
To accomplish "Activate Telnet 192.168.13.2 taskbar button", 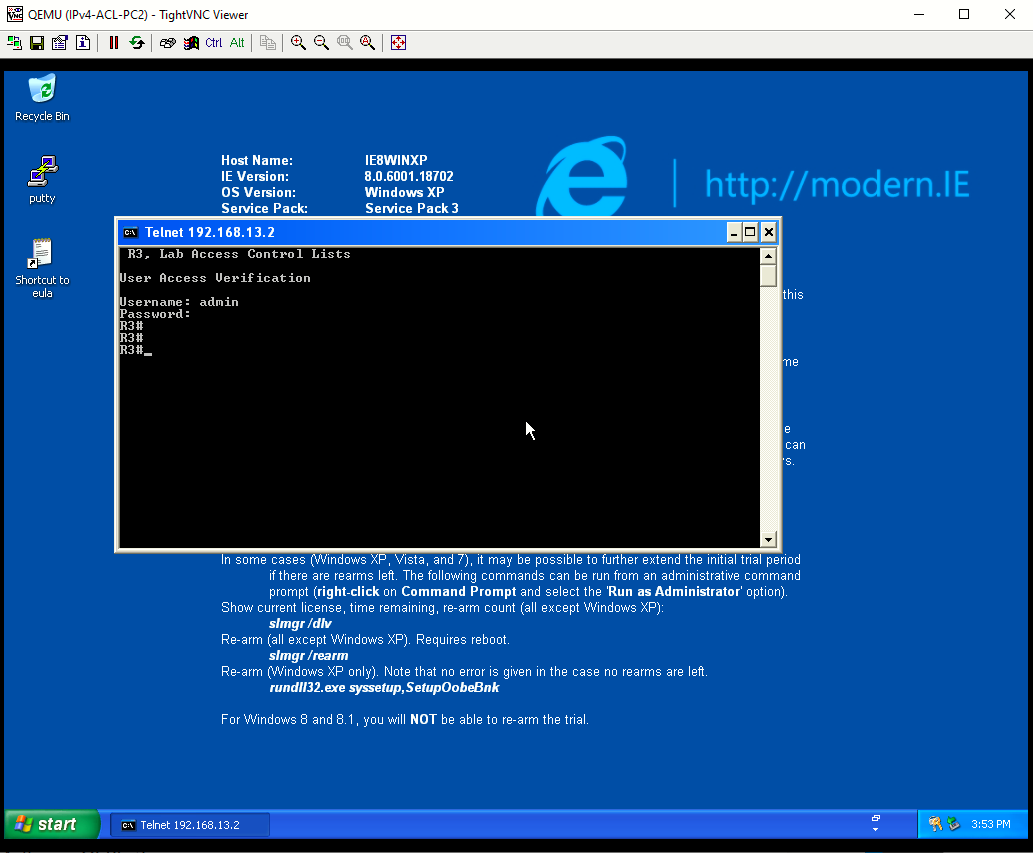I will click(190, 825).
